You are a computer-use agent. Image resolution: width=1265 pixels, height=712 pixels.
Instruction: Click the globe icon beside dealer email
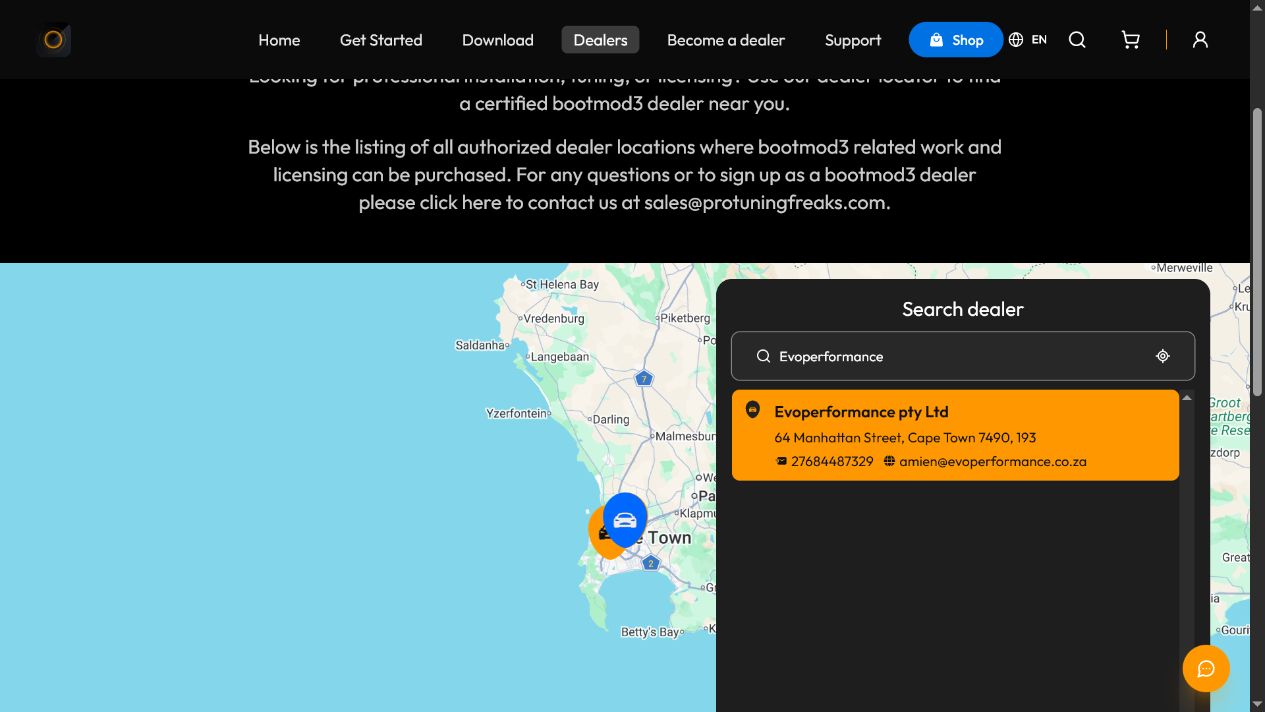(x=889, y=461)
